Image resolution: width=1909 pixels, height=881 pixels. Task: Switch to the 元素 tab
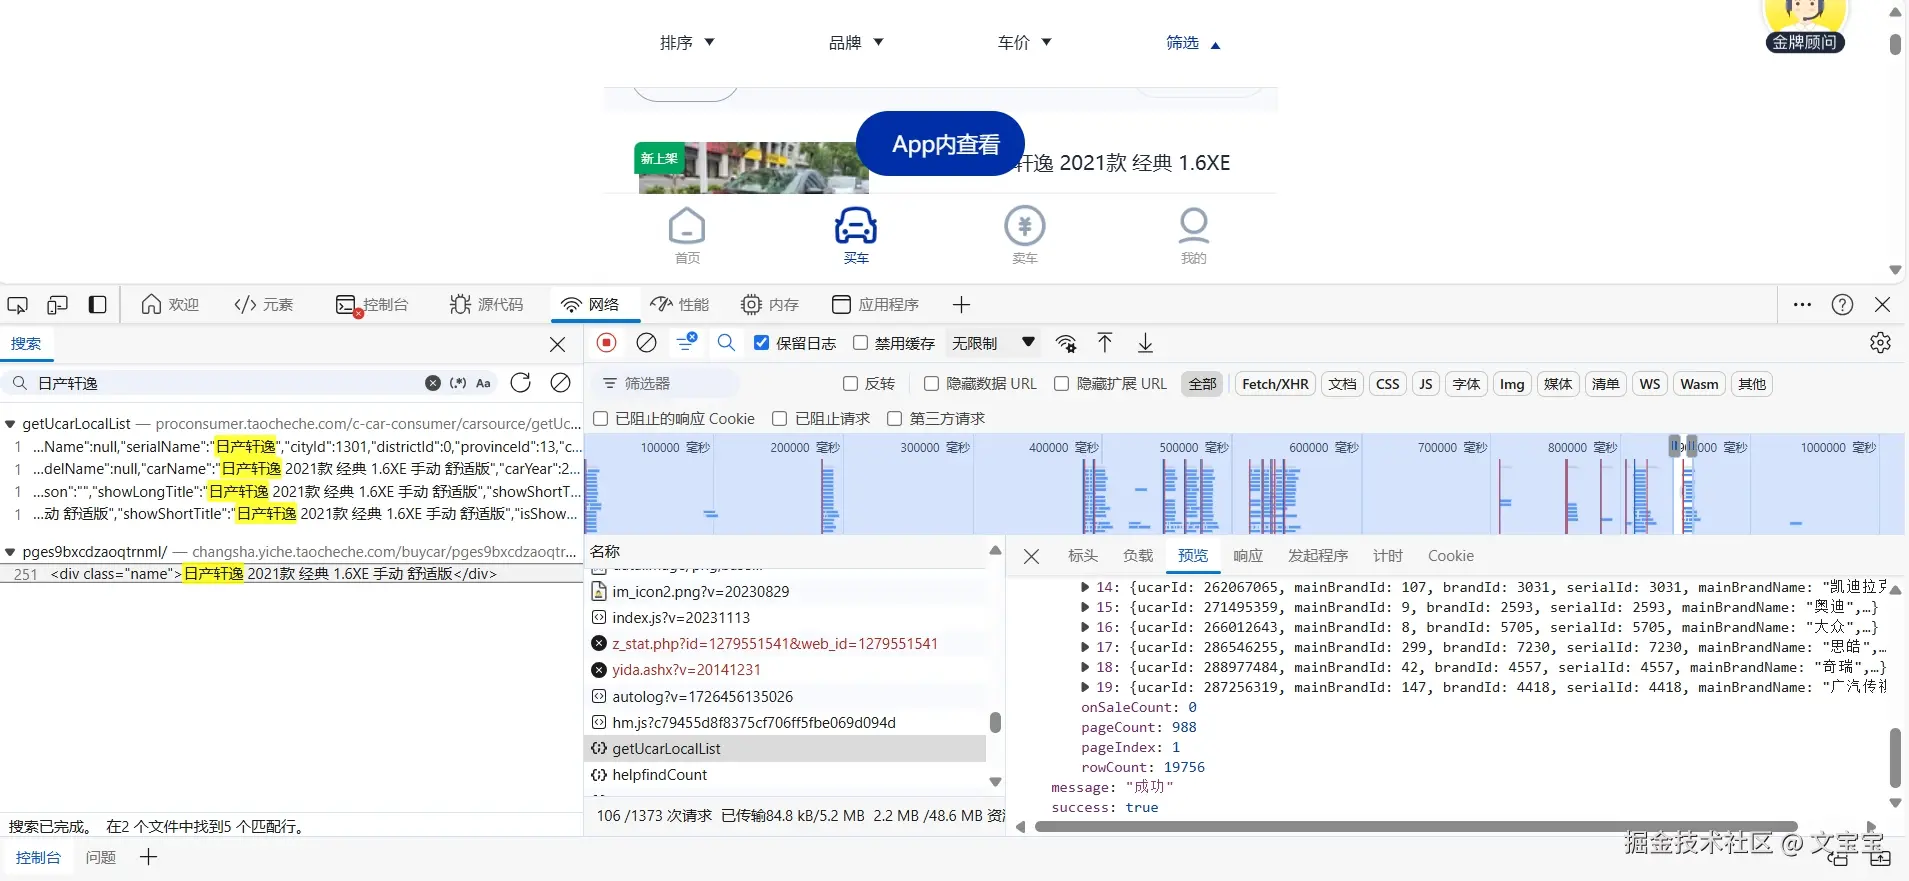(263, 305)
